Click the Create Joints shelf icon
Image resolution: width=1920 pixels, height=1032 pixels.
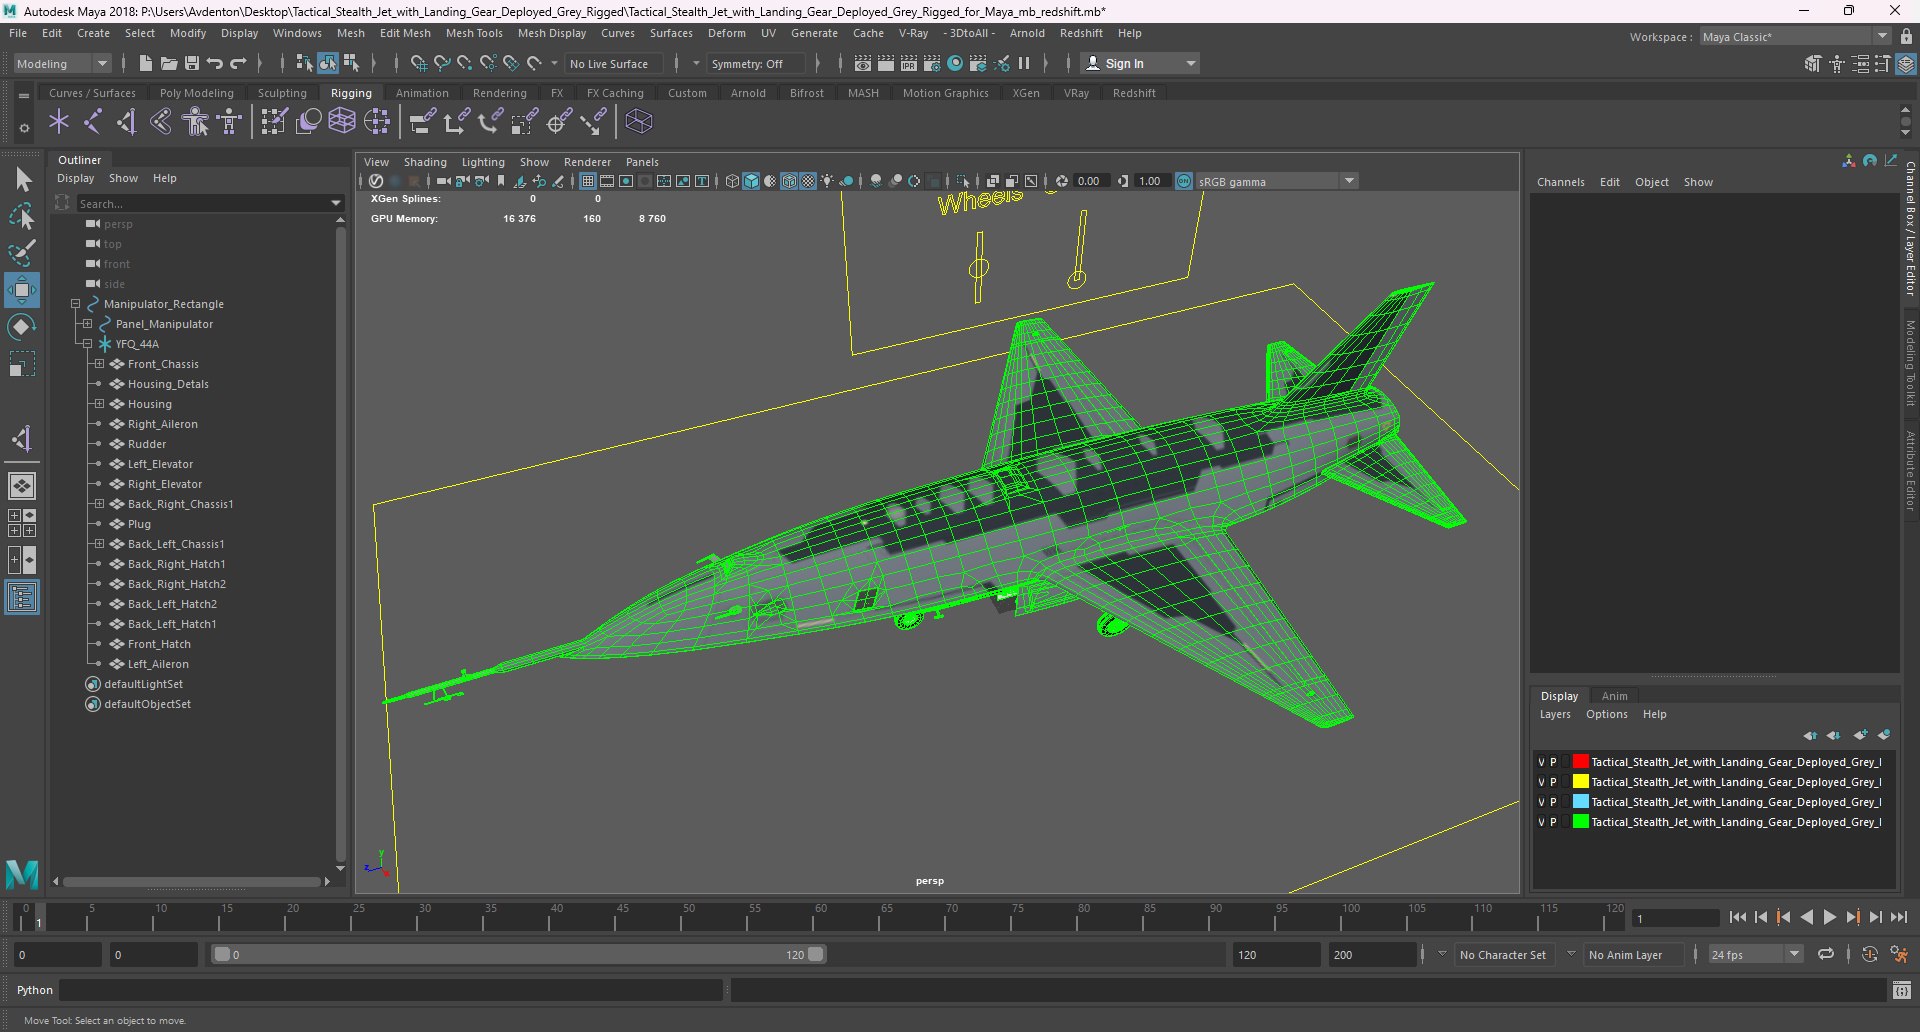[92, 122]
